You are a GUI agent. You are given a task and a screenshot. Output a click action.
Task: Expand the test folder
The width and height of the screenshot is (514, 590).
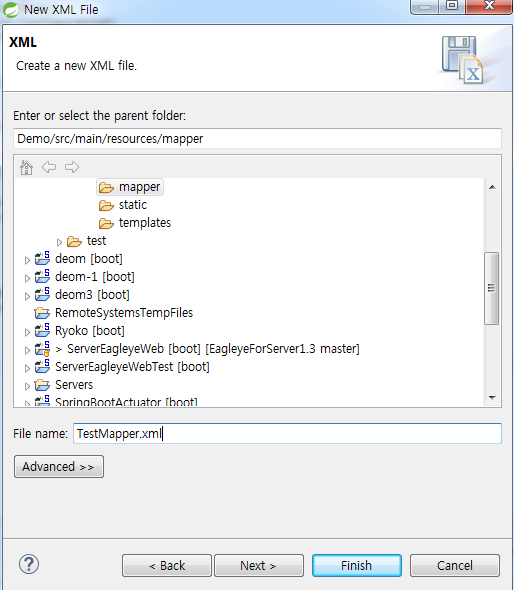59,242
